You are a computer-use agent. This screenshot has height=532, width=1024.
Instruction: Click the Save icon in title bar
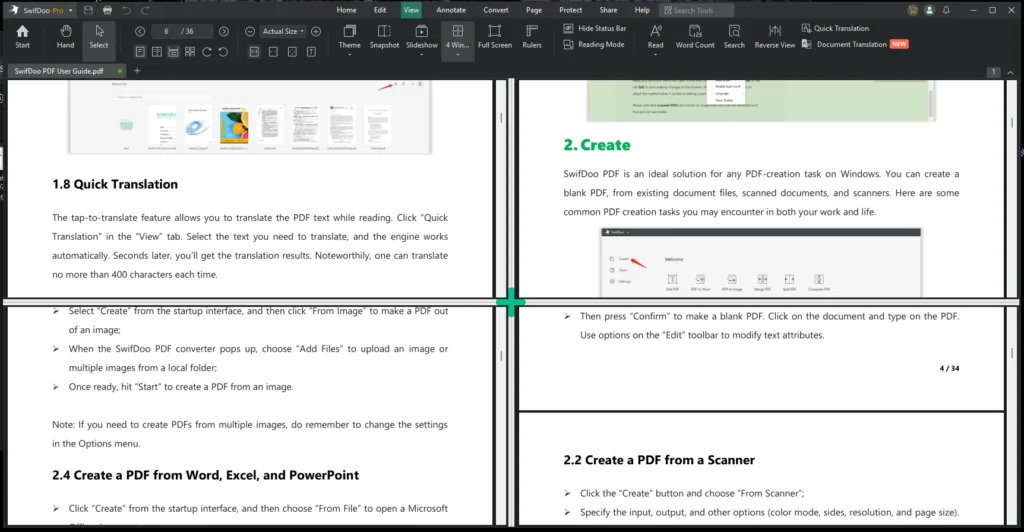pos(88,10)
